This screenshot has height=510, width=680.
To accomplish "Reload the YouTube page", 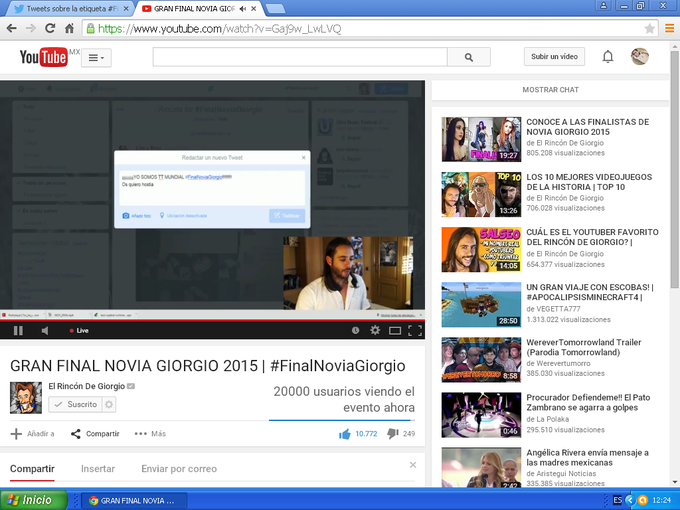I will point(50,29).
